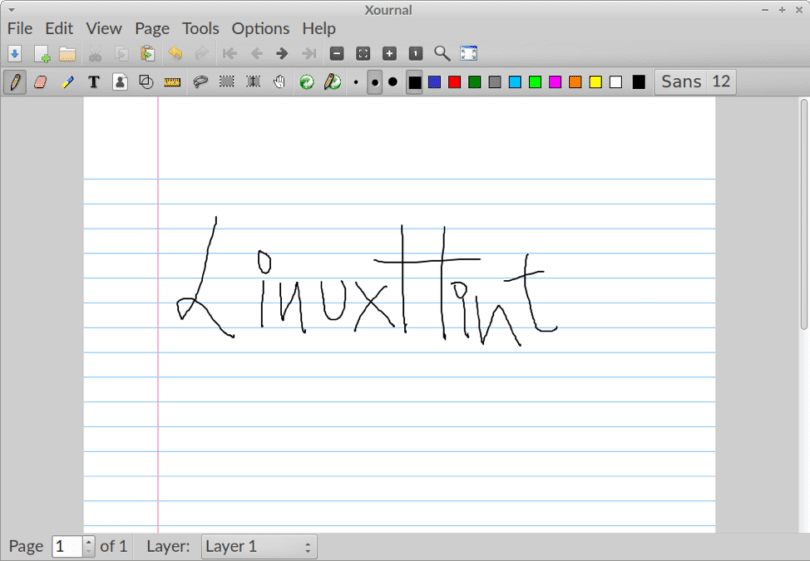Toggle fullscreen mode icon

[x=469, y=53]
